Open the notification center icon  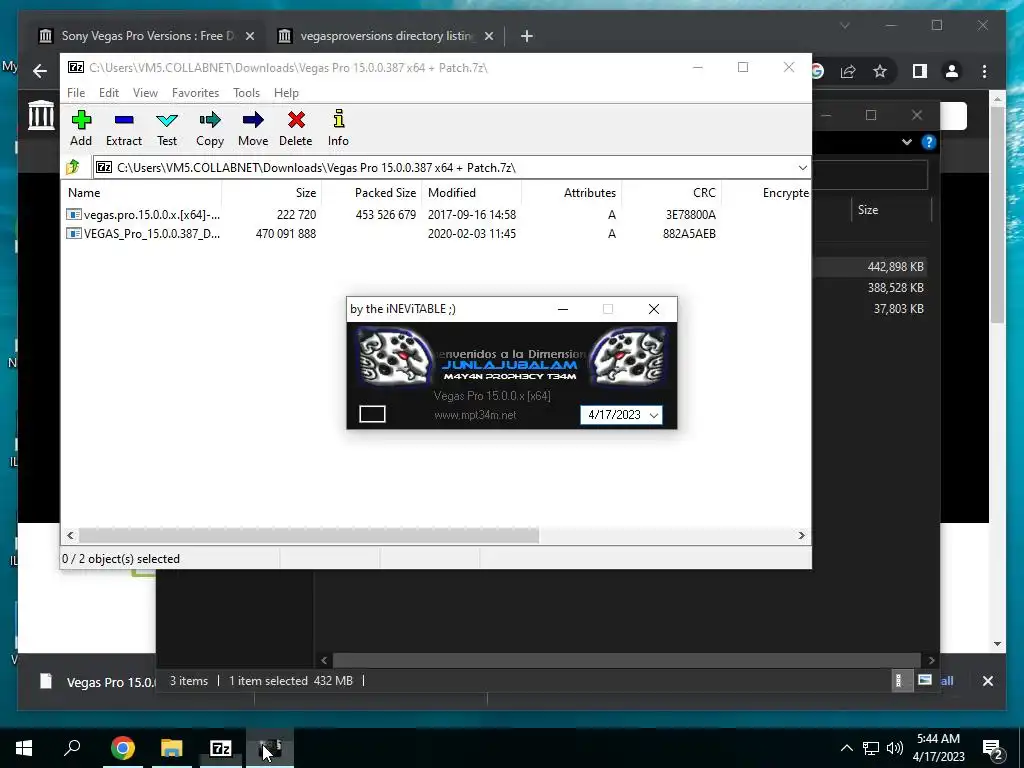click(992, 748)
